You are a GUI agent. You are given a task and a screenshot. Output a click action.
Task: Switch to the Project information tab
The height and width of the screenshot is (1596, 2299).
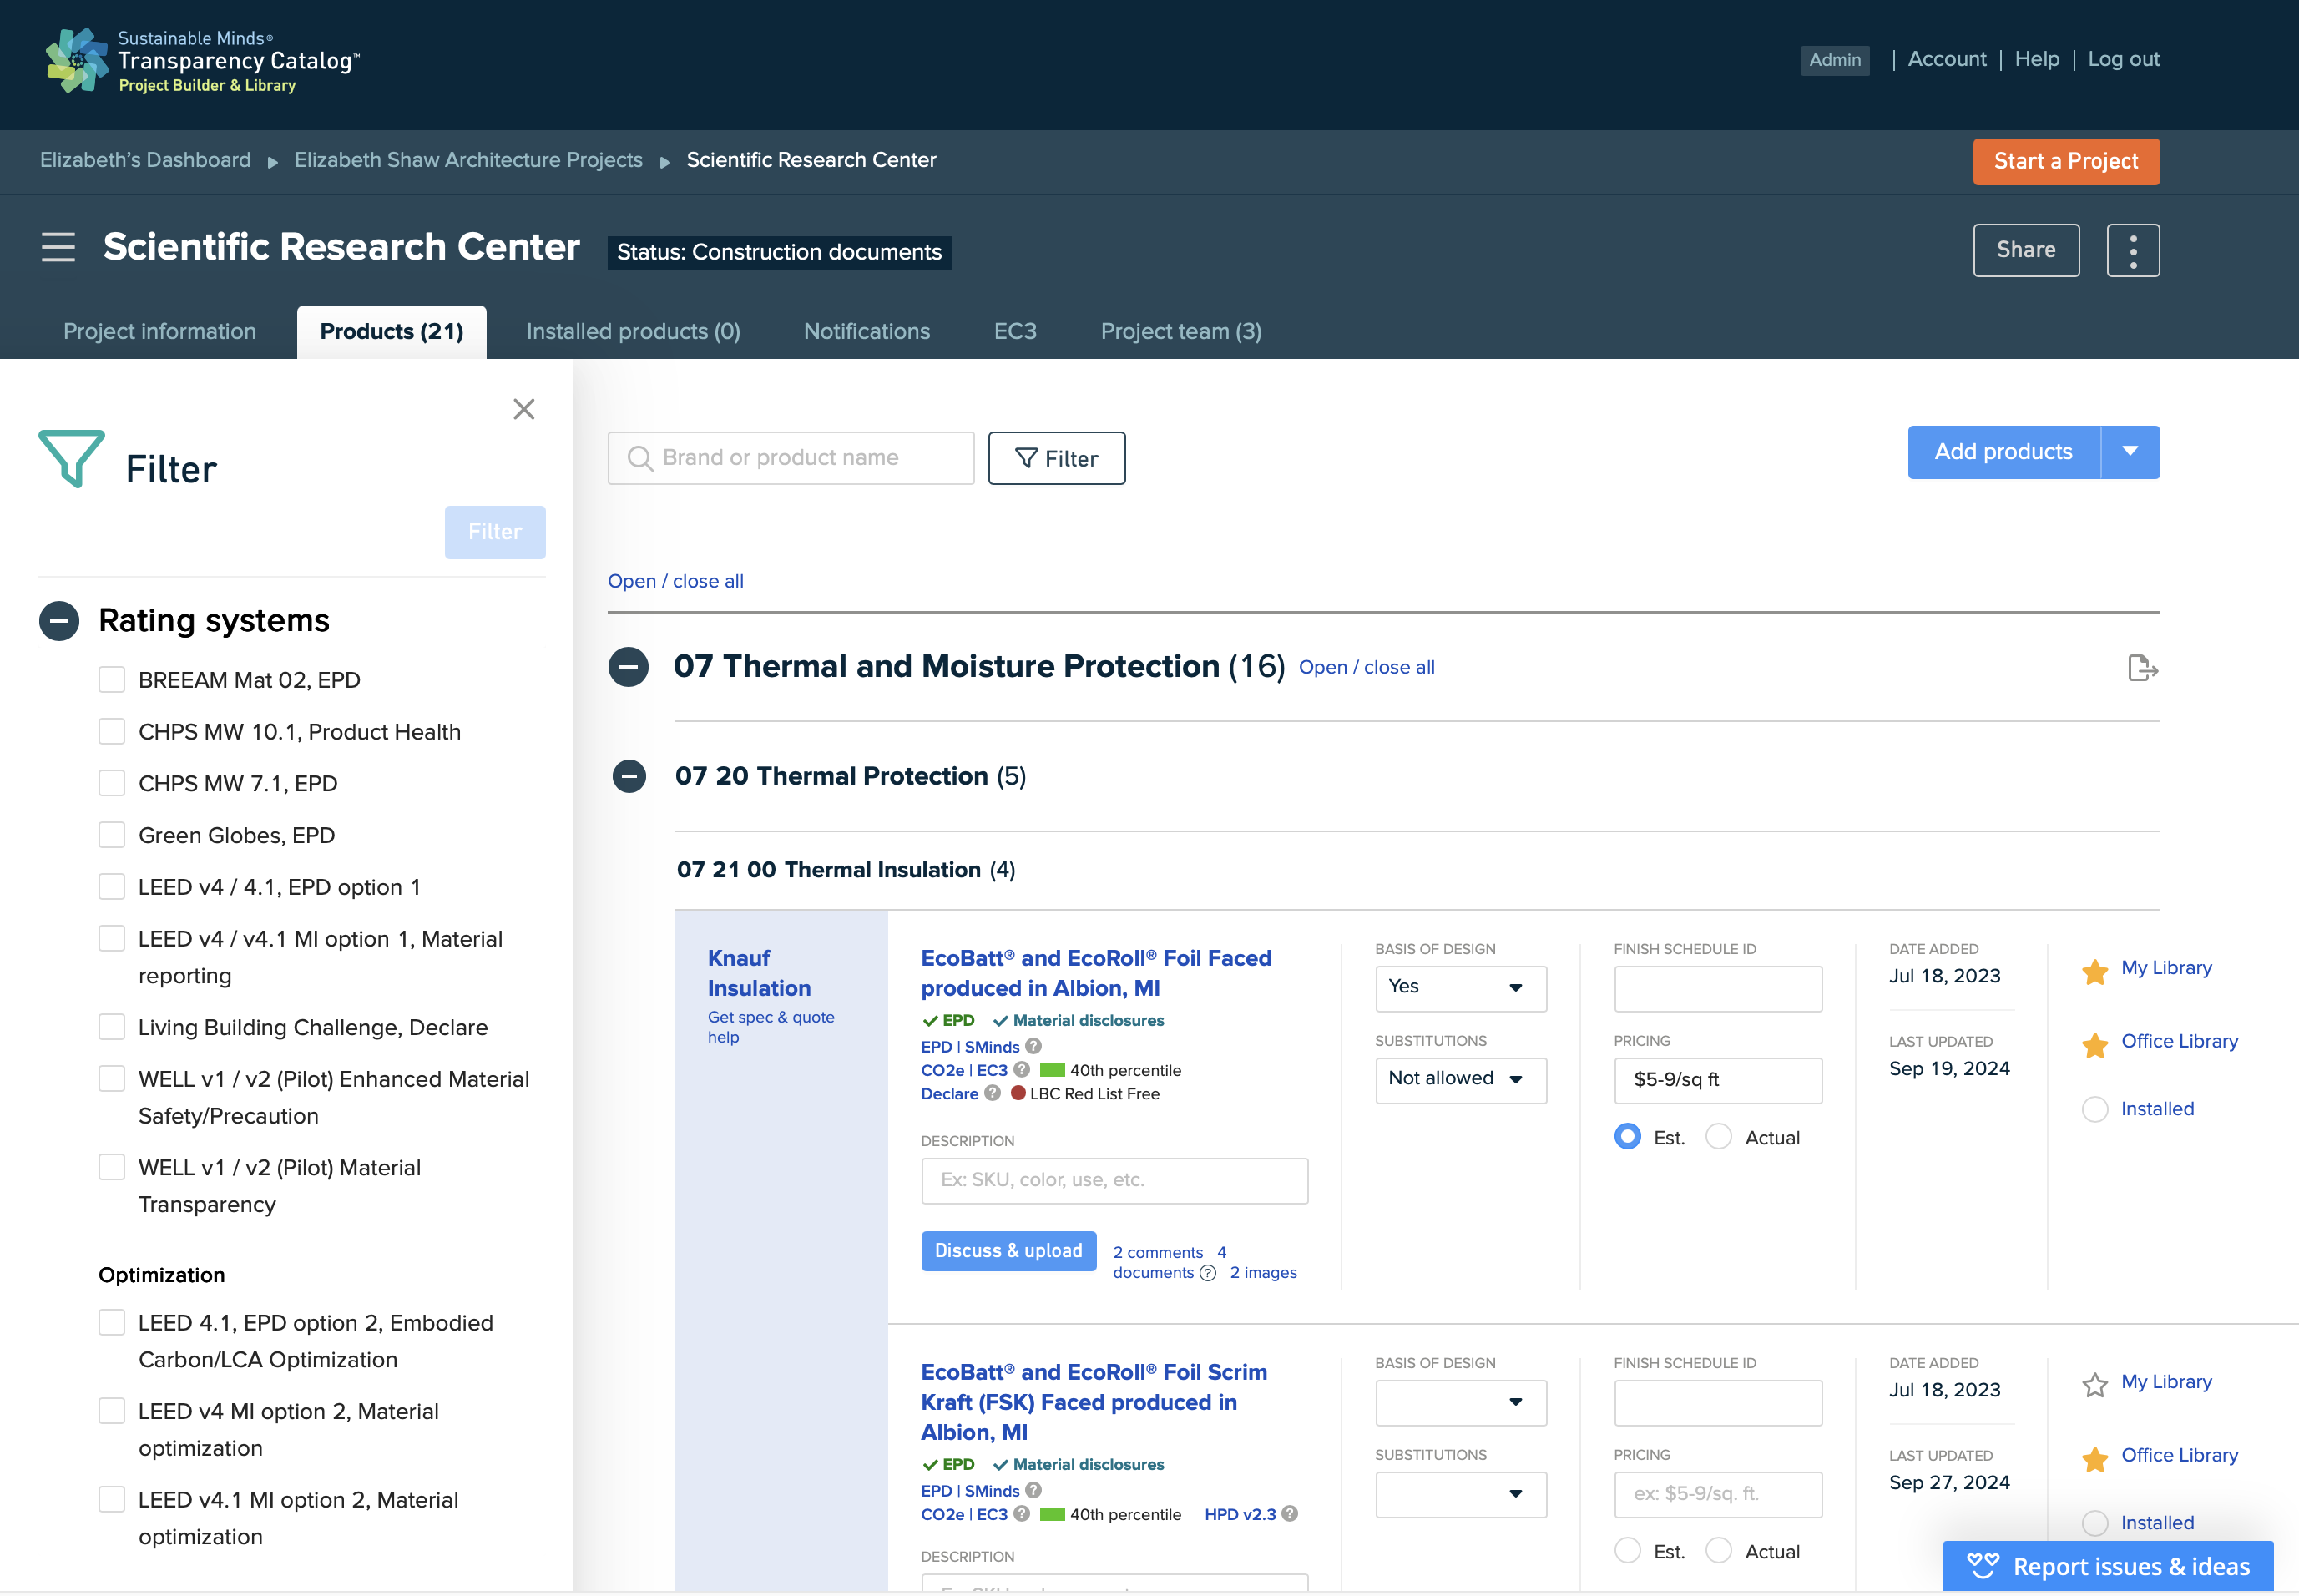[160, 332]
